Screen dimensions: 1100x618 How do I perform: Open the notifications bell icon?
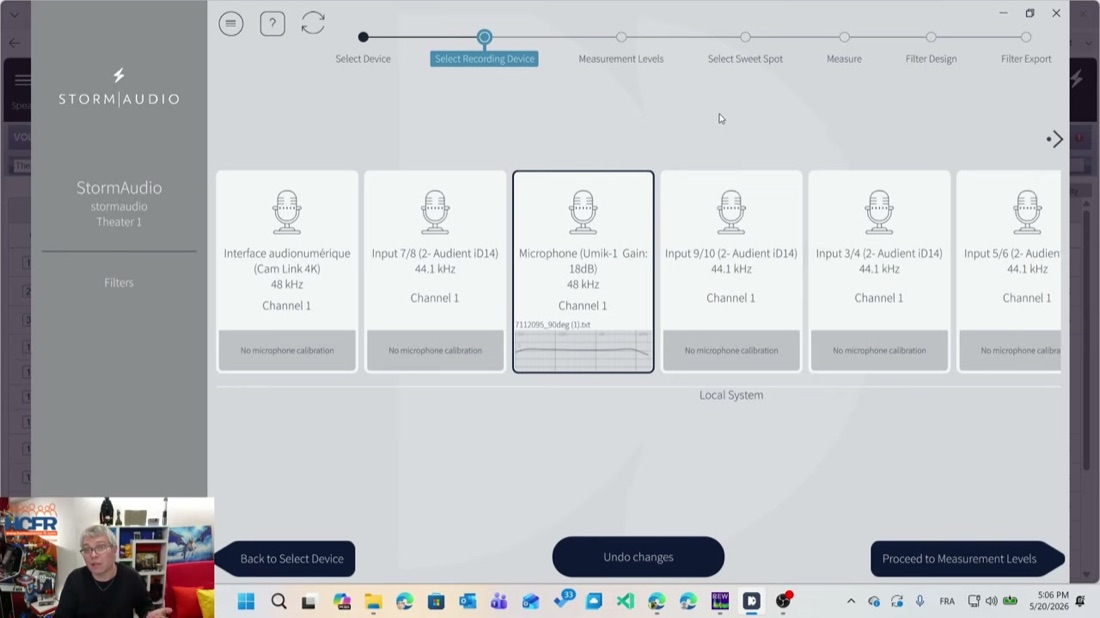pos(1080,601)
